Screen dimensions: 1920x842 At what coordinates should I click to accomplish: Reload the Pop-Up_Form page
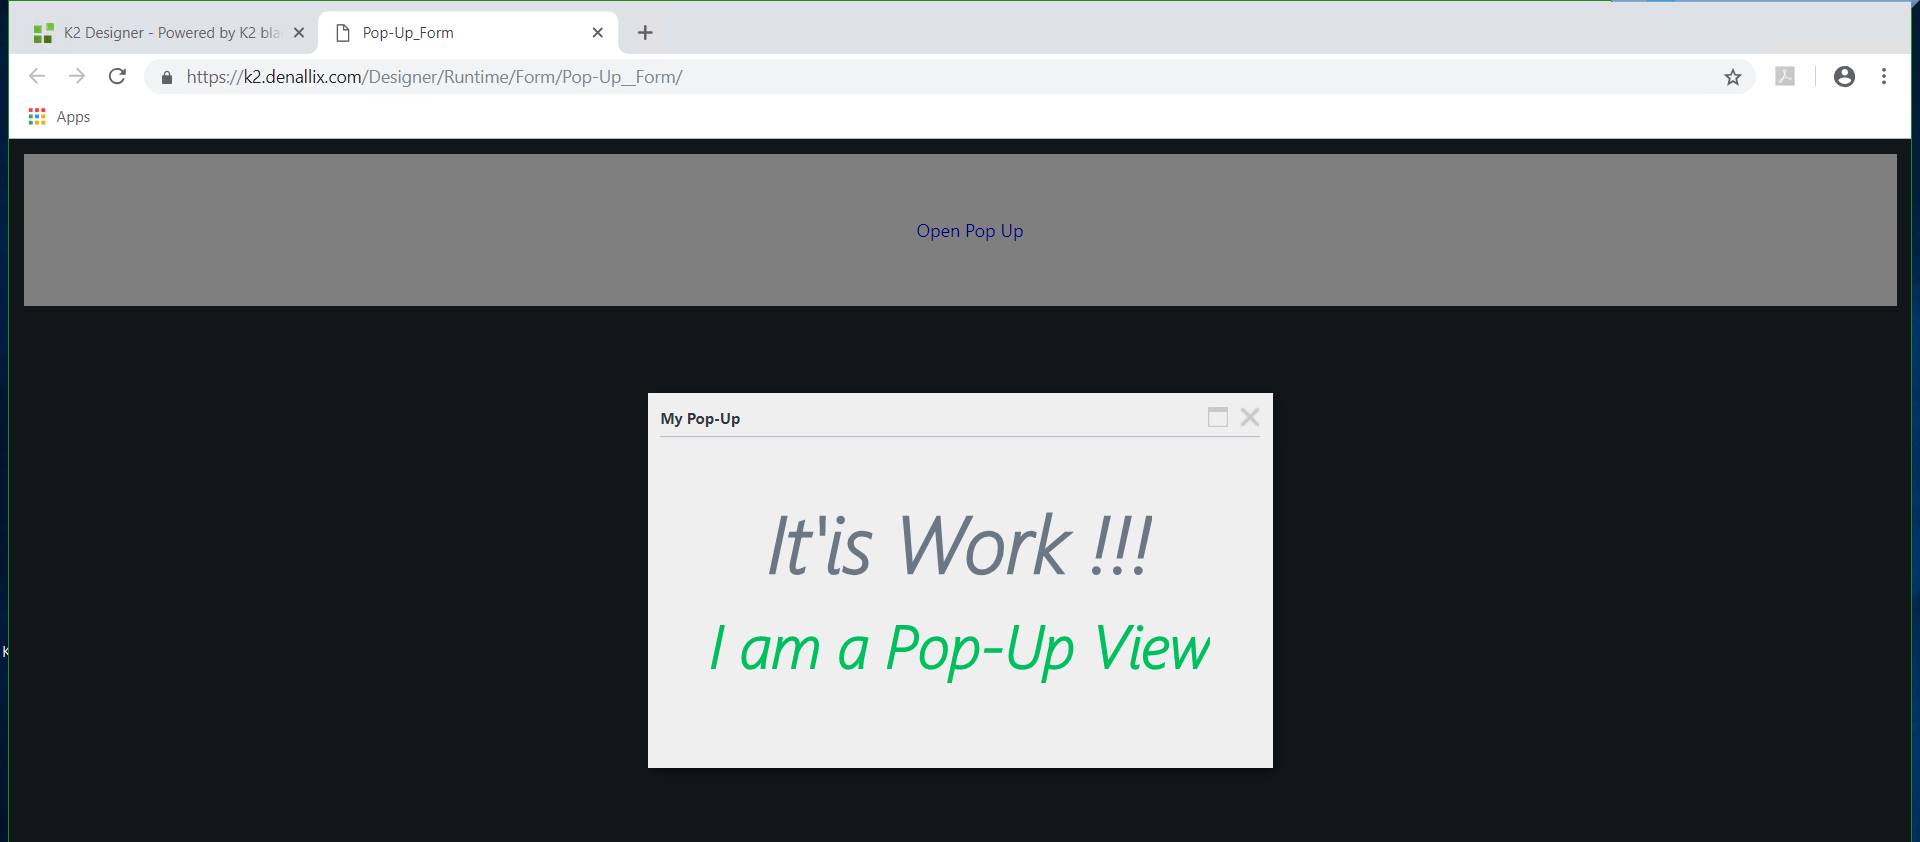117,77
